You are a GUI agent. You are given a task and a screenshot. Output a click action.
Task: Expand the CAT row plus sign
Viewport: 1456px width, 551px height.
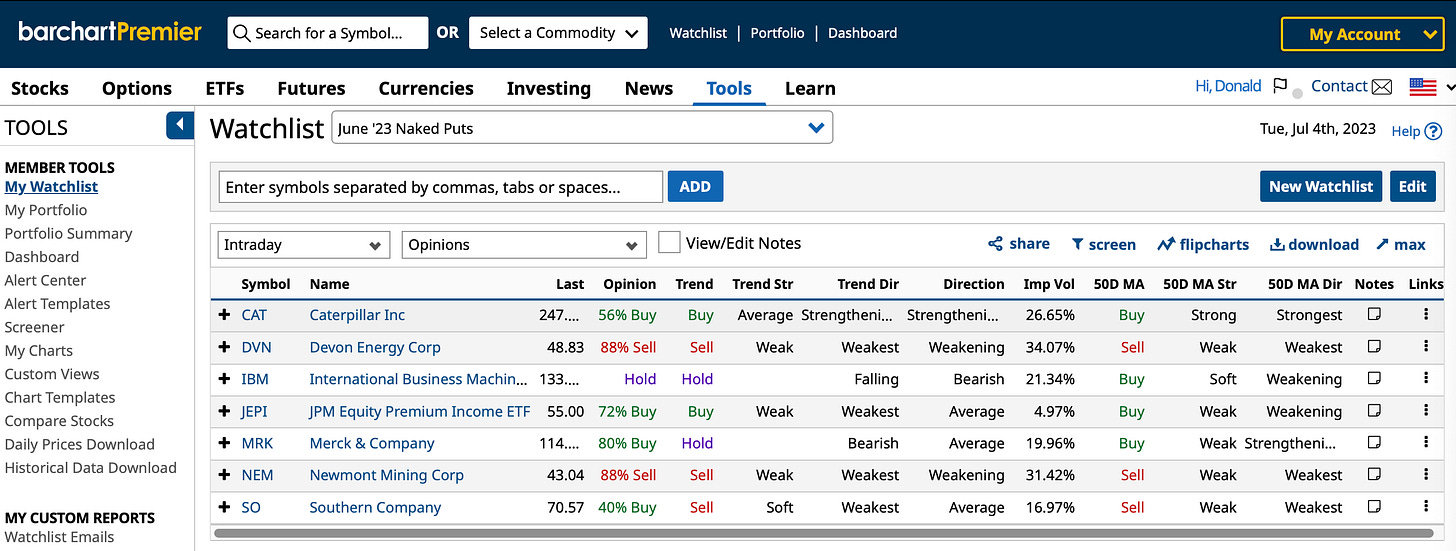pyautogui.click(x=225, y=314)
